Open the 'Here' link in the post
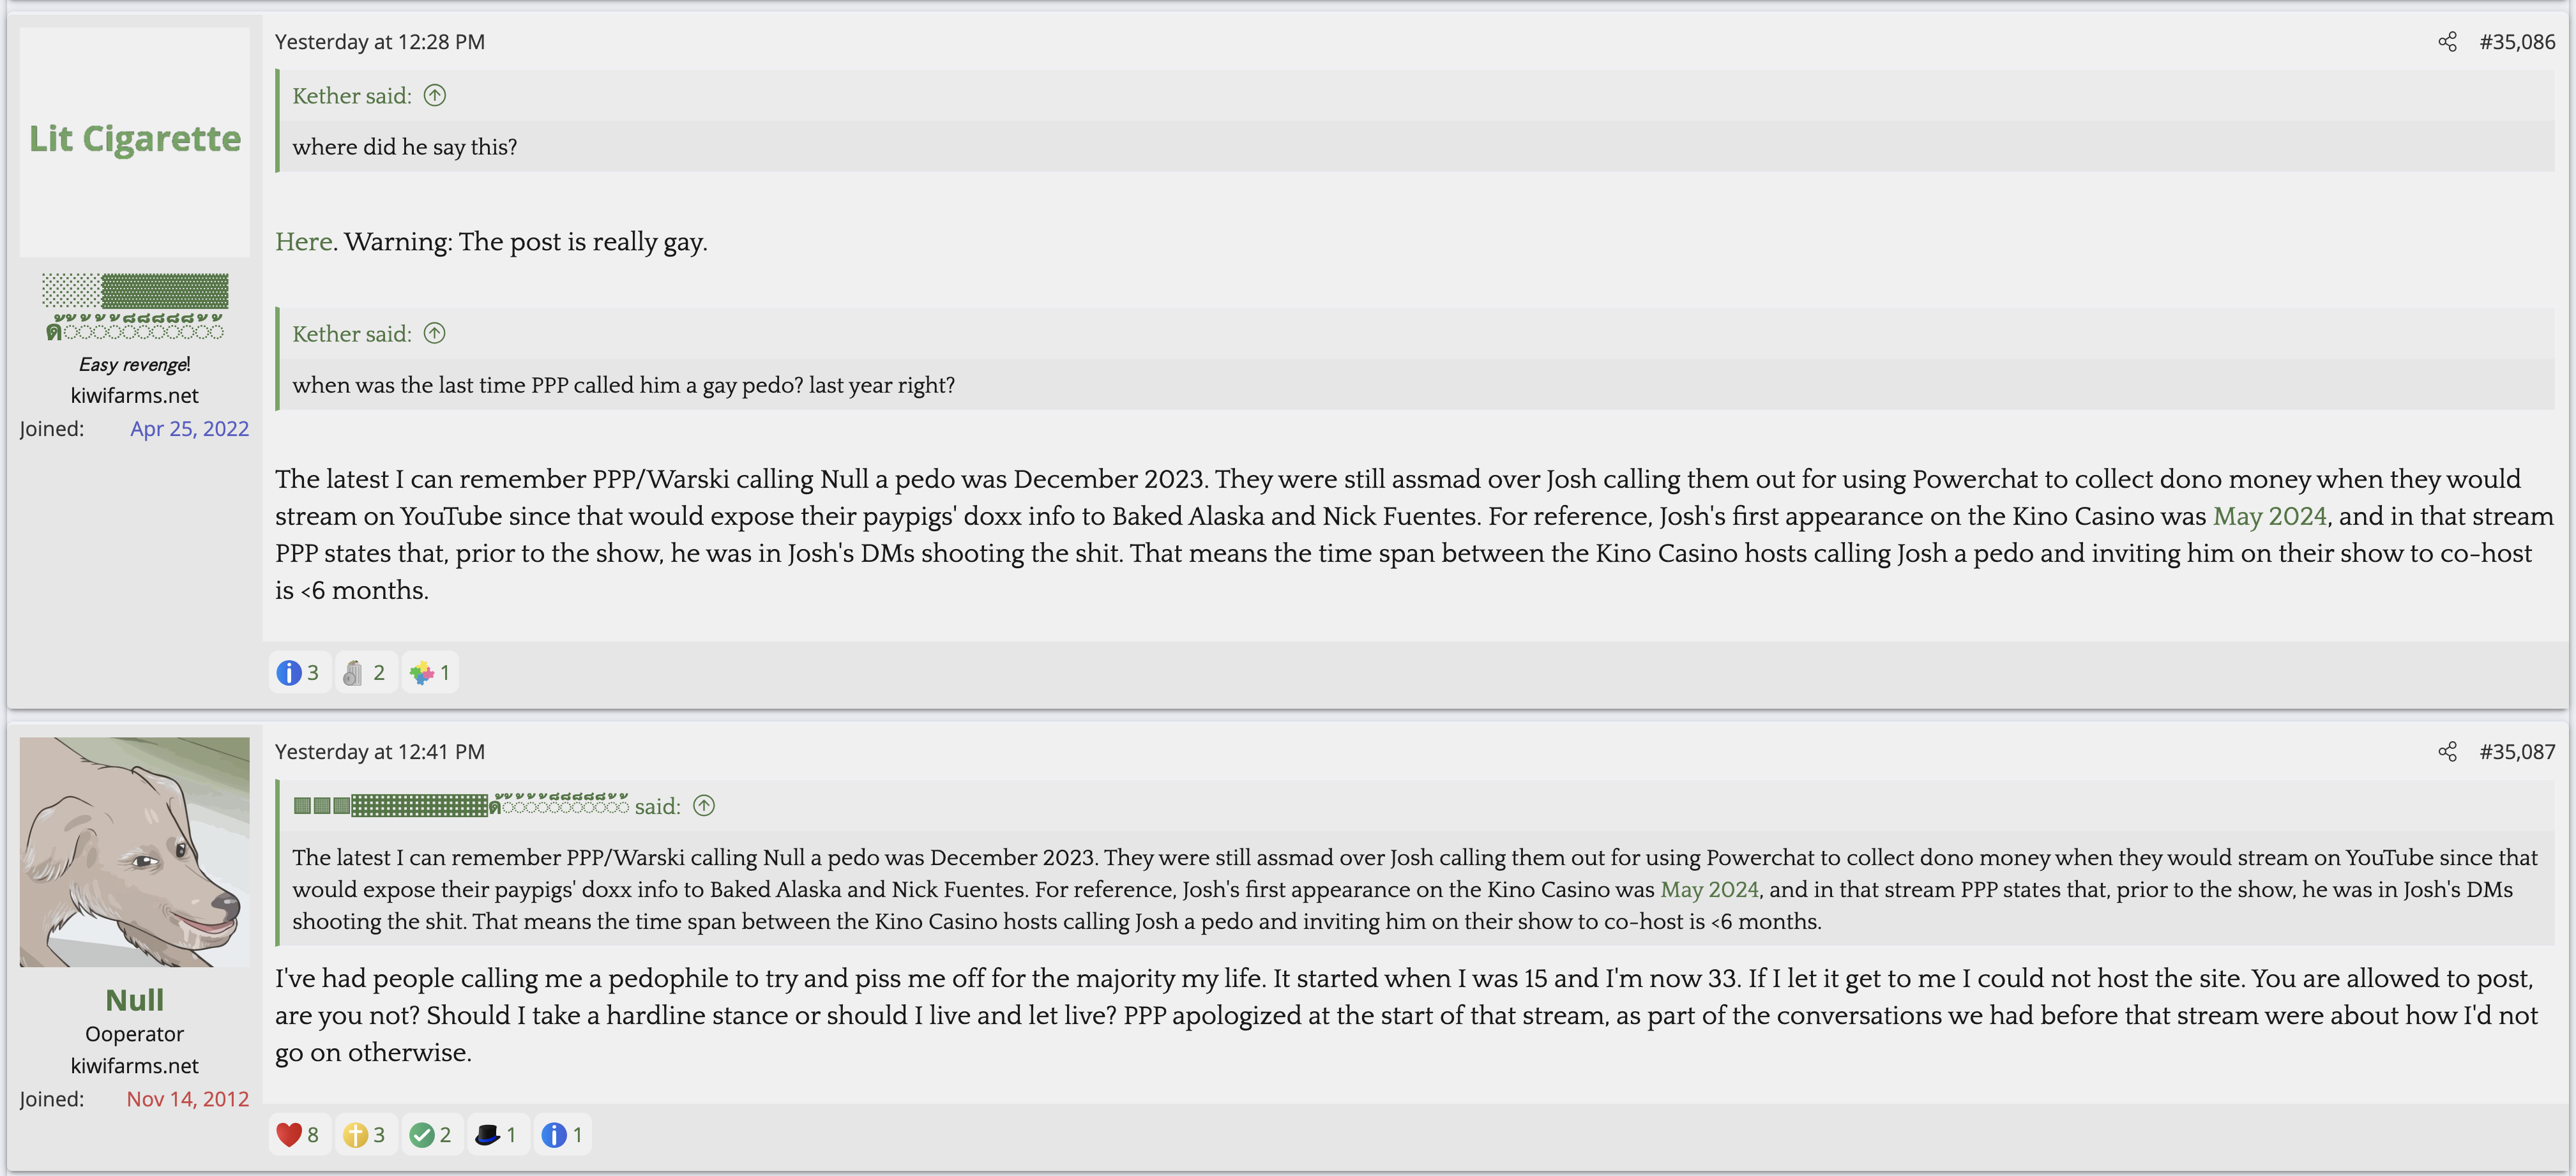2576x1176 pixels. pos(303,242)
